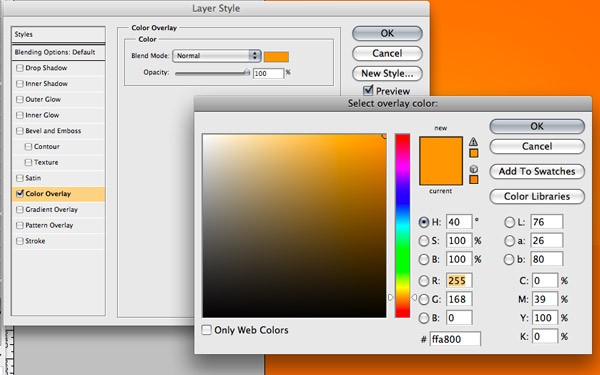
Task: Enable the Drop Shadow checkbox
Action: [x=20, y=68]
